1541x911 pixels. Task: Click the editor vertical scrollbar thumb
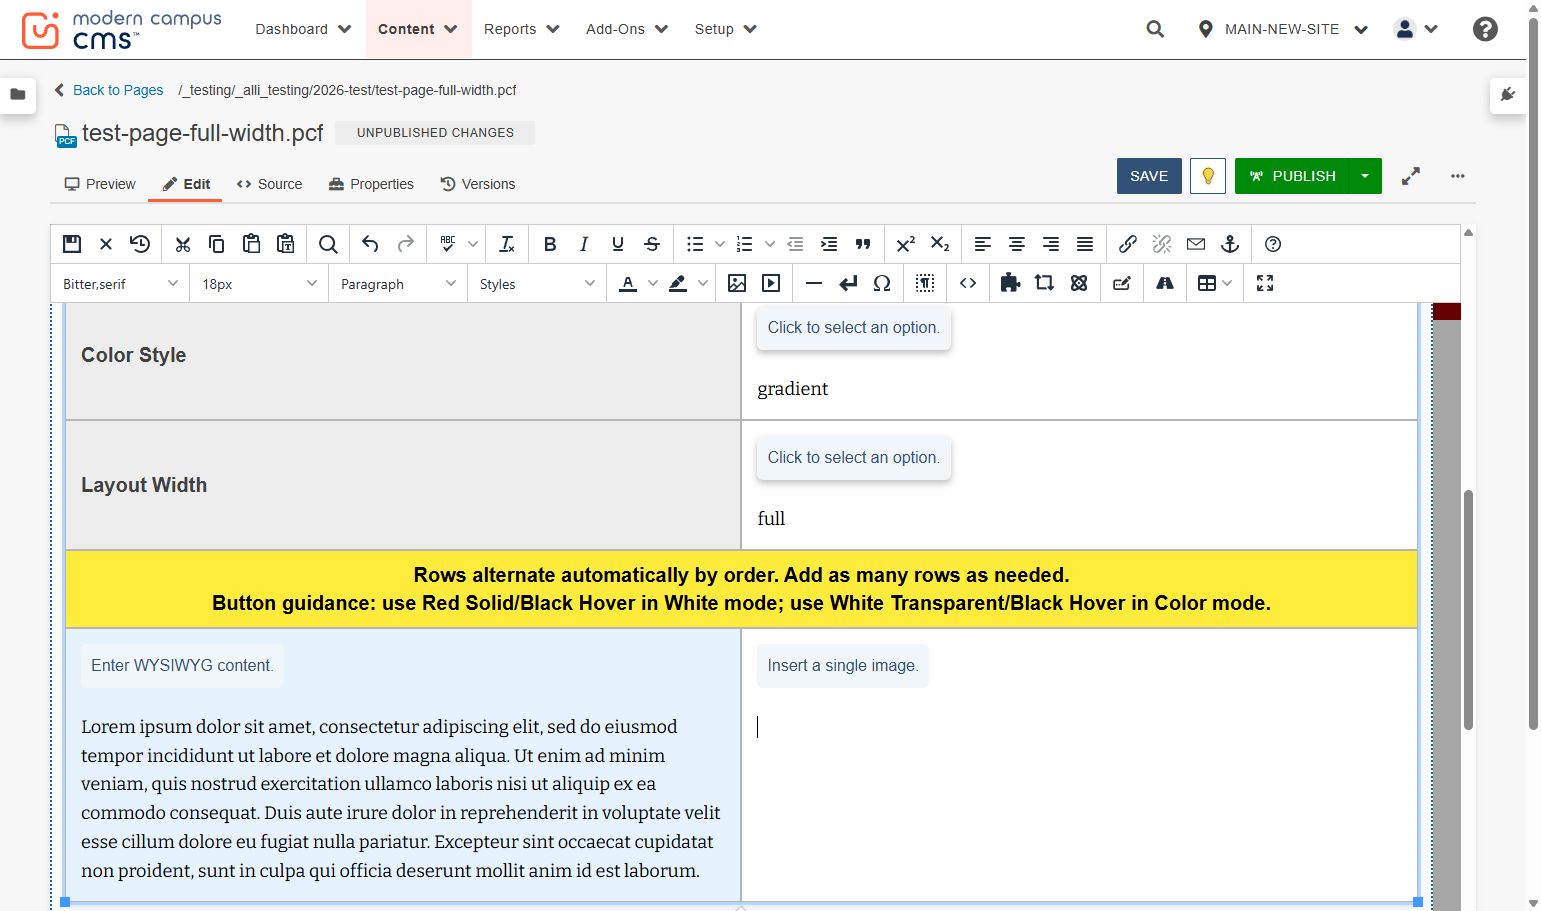coord(1468,610)
